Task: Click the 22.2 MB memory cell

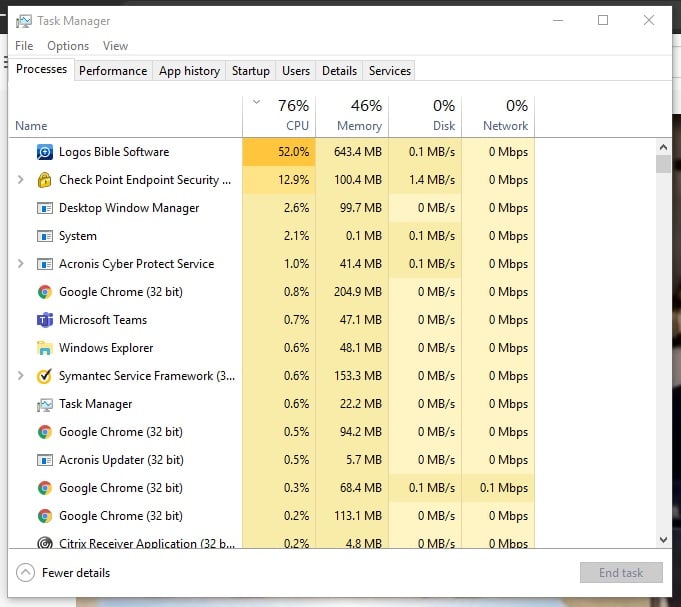Action: [352, 404]
